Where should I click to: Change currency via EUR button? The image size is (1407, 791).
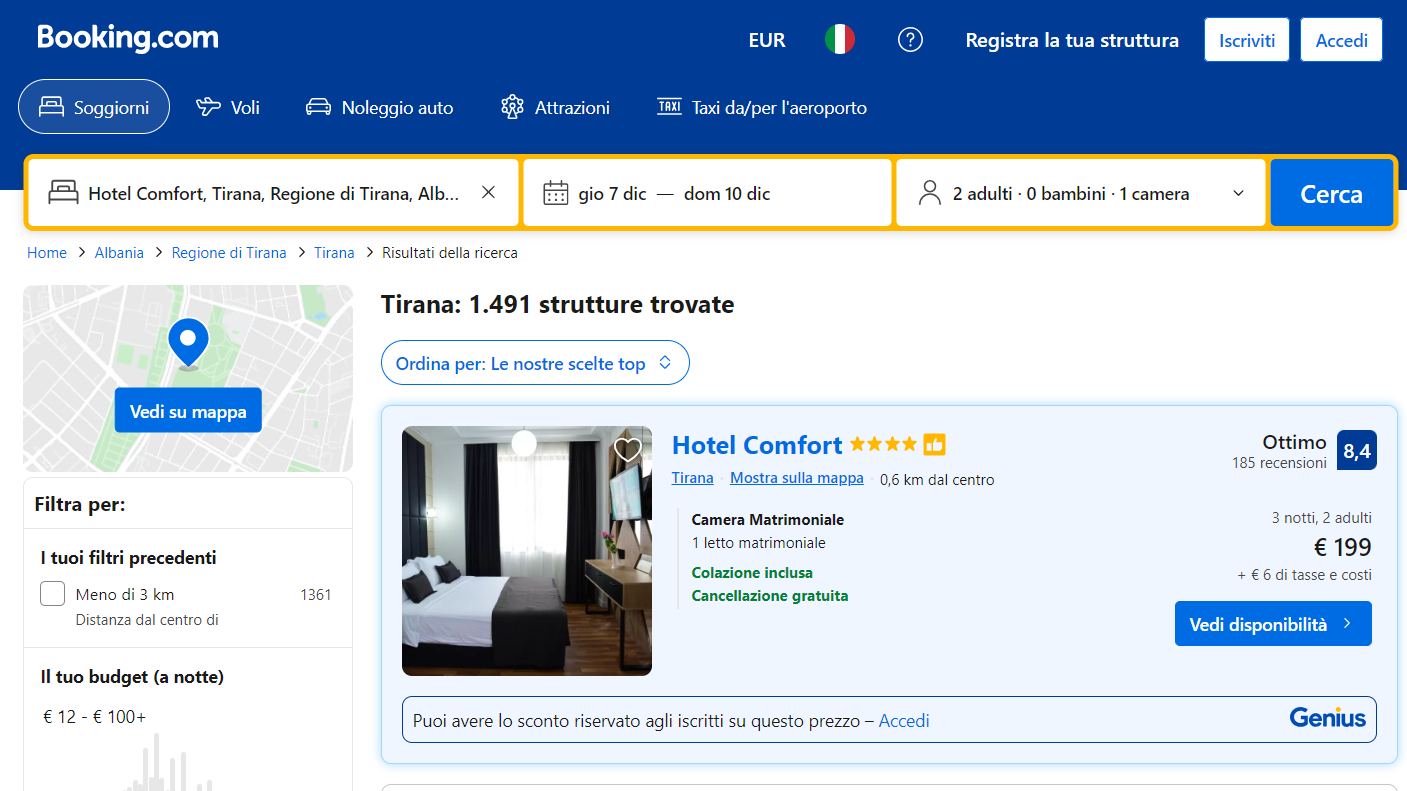(767, 40)
